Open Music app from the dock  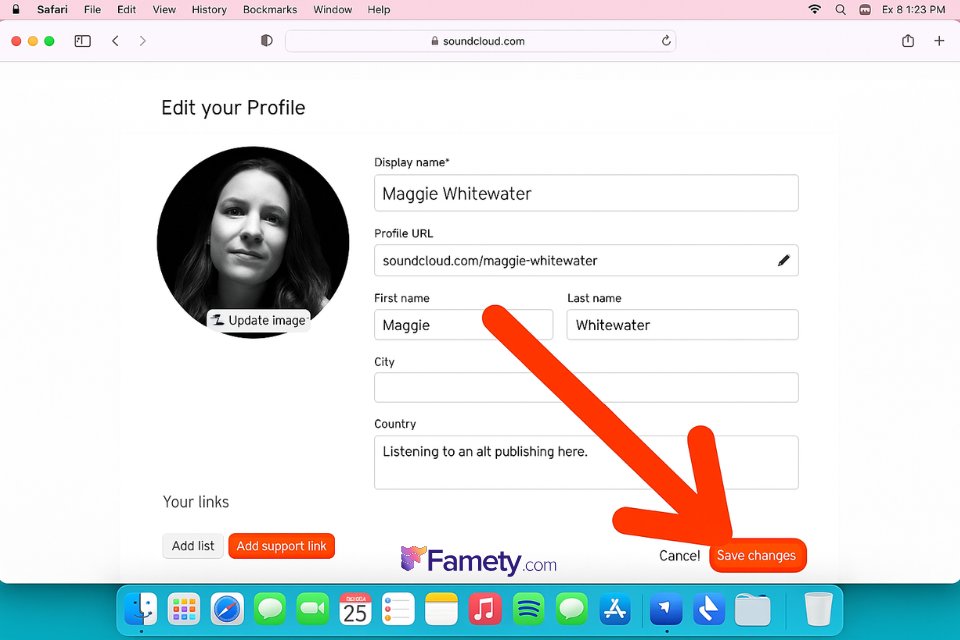485,609
